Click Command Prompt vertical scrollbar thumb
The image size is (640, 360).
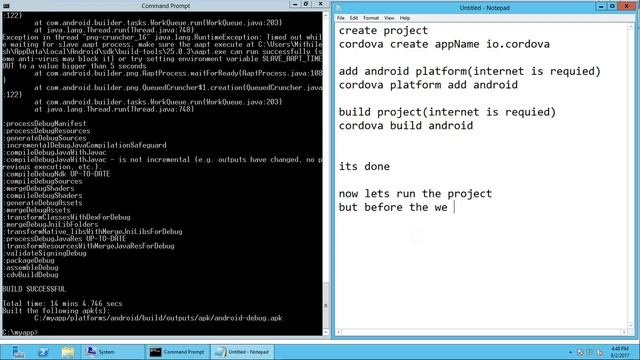326,305
